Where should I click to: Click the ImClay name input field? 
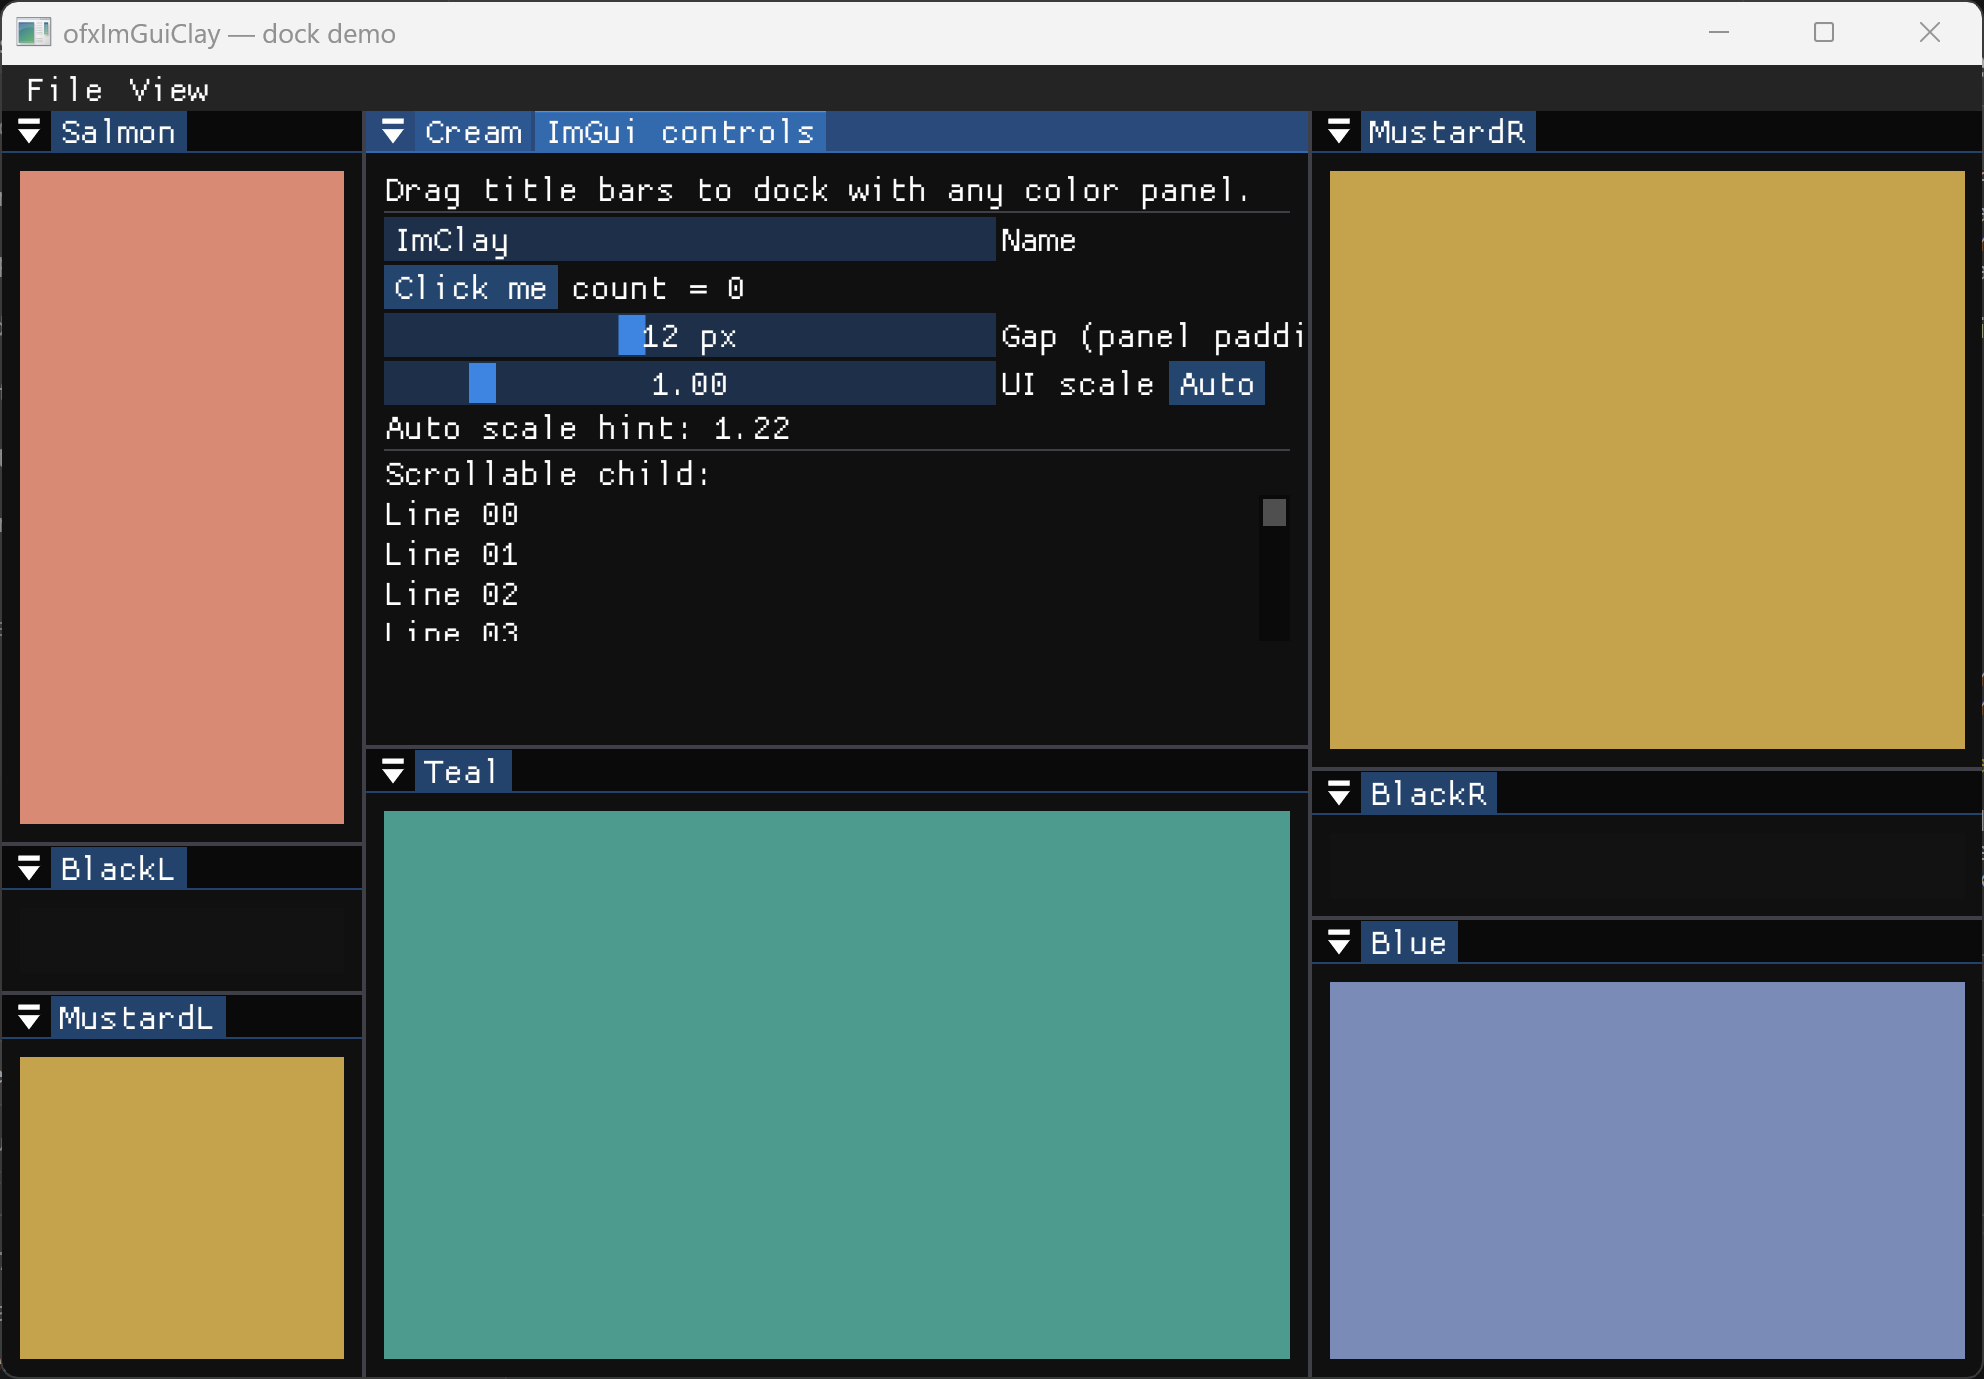coord(690,240)
